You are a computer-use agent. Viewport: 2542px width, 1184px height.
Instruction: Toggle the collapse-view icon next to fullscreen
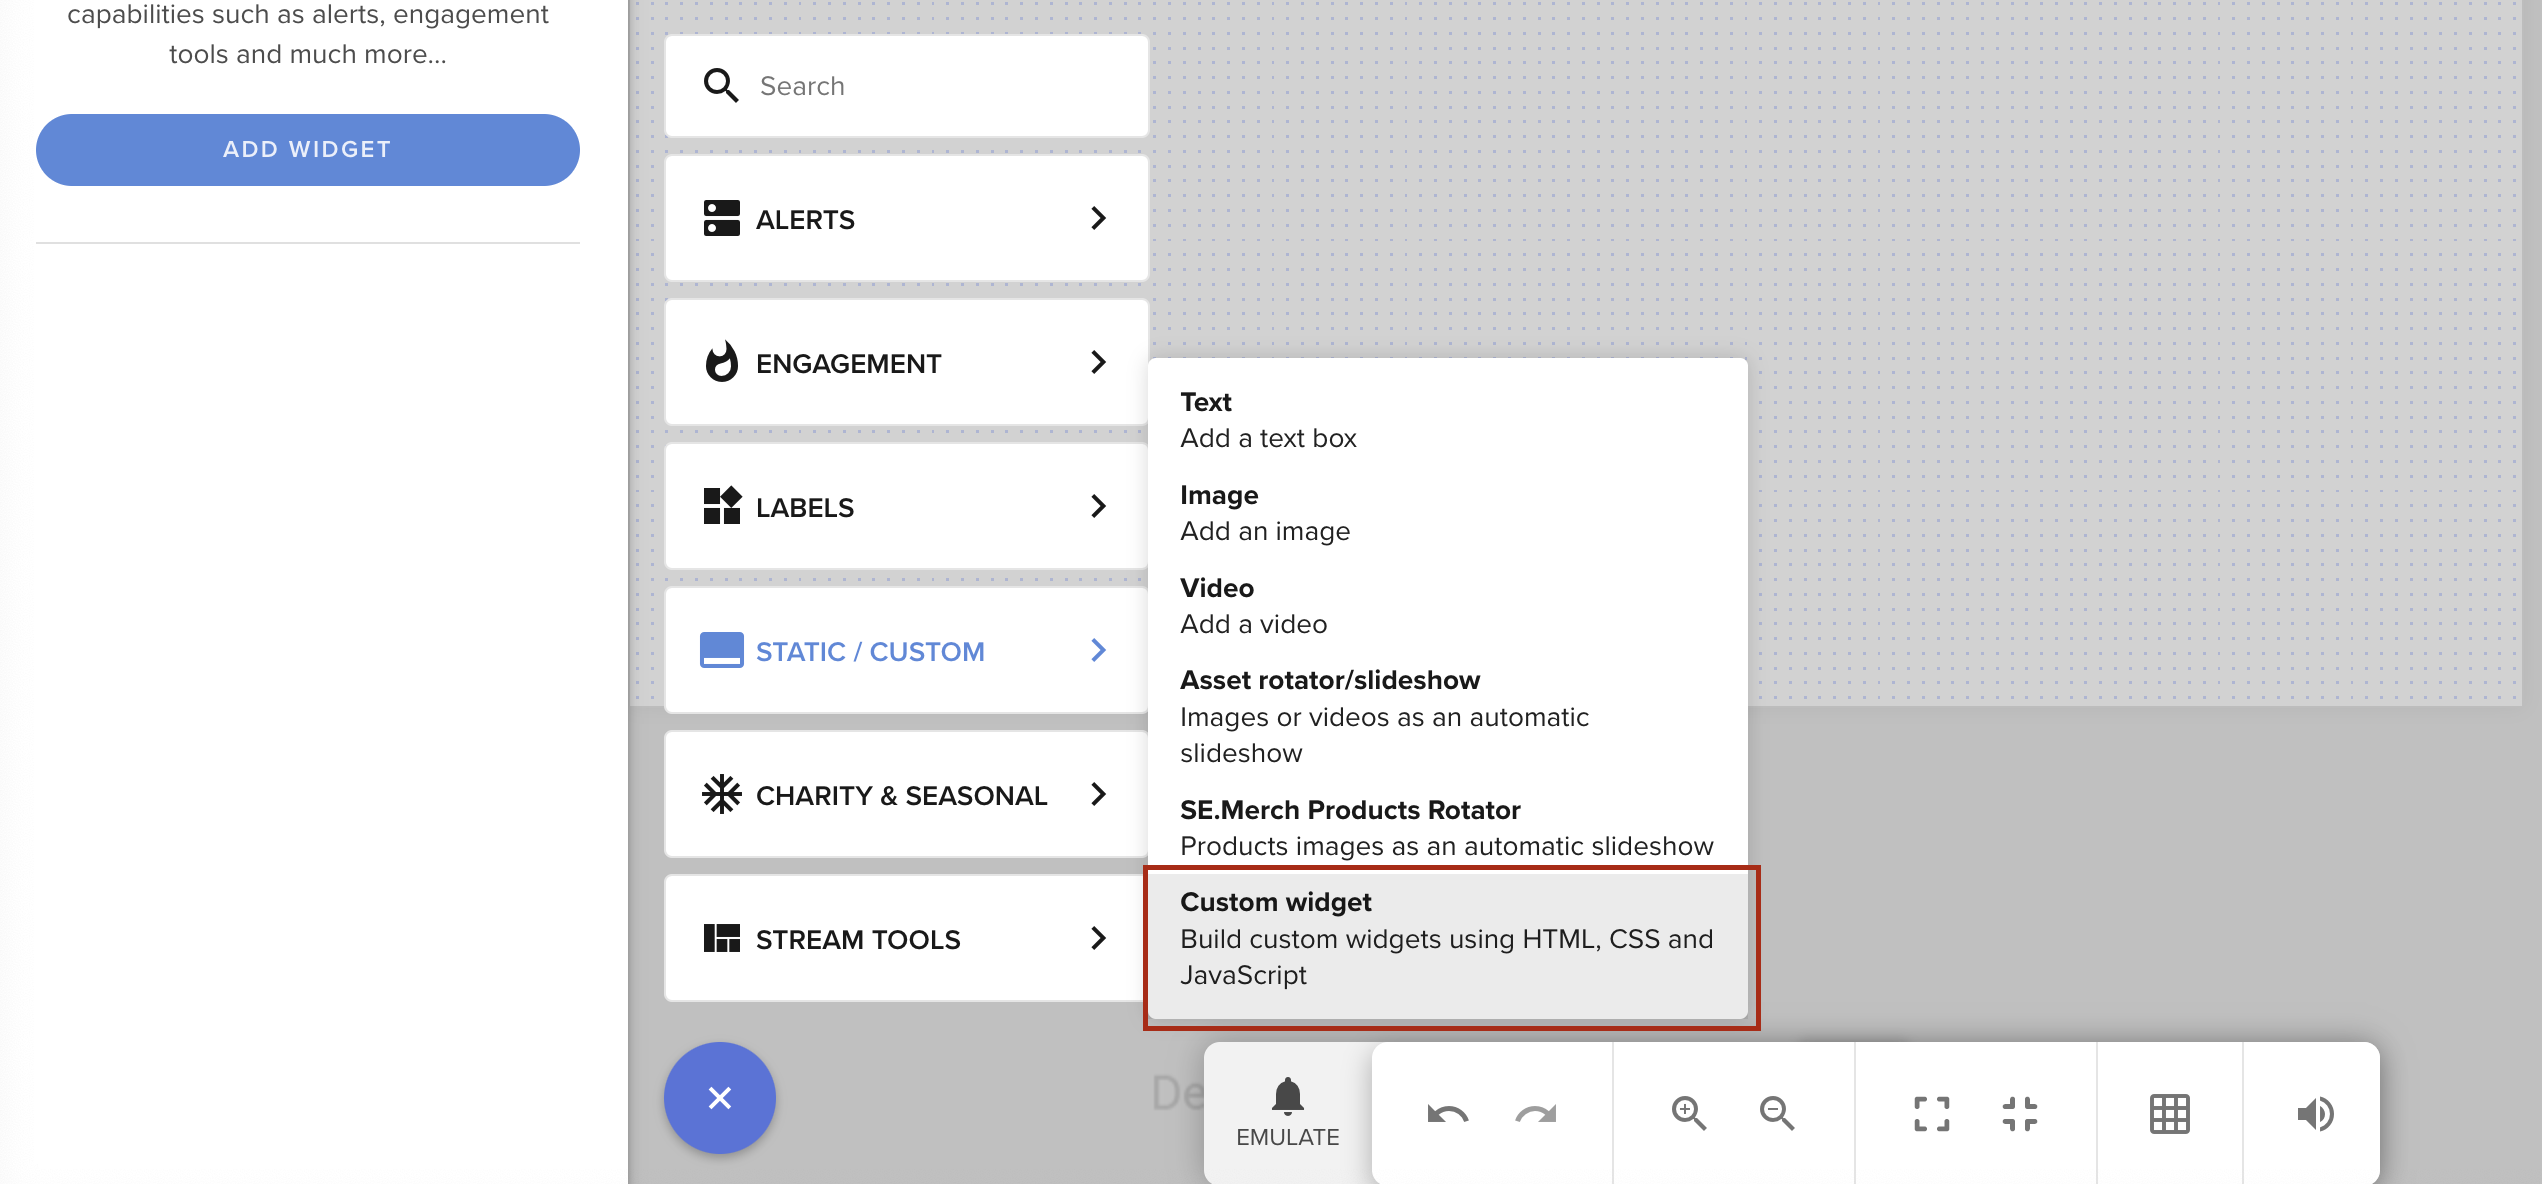click(x=2021, y=1113)
